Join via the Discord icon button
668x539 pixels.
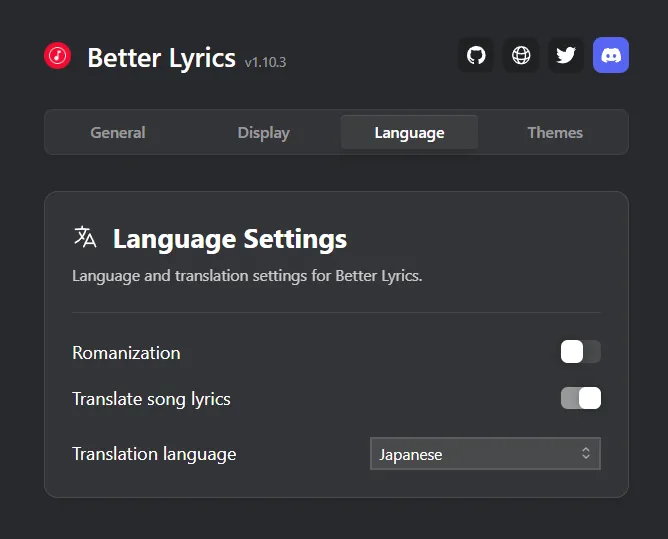point(611,55)
